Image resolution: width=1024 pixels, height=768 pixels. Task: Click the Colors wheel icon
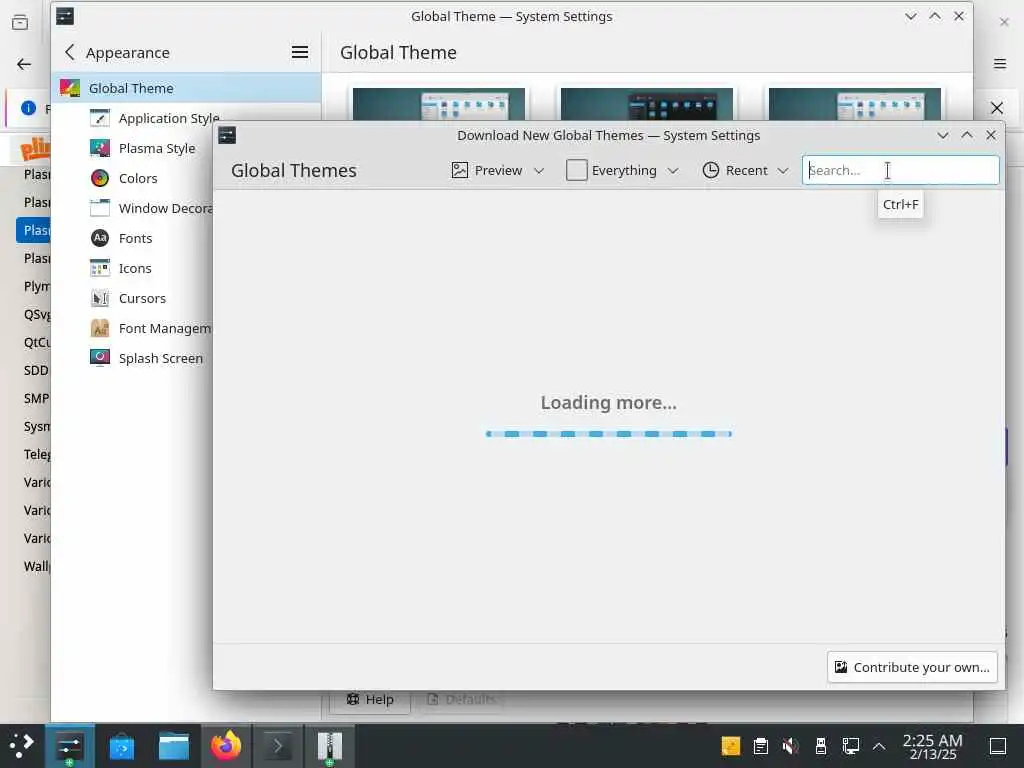click(x=100, y=178)
